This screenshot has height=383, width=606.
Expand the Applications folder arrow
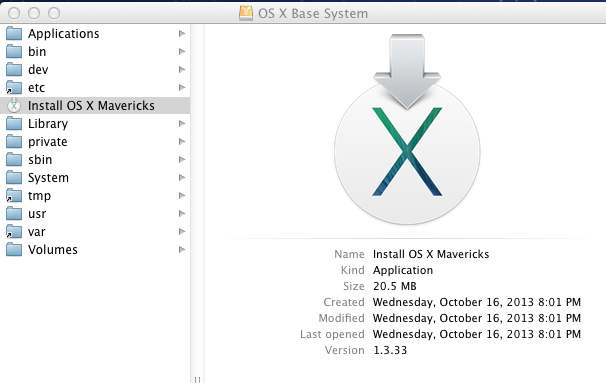(182, 34)
